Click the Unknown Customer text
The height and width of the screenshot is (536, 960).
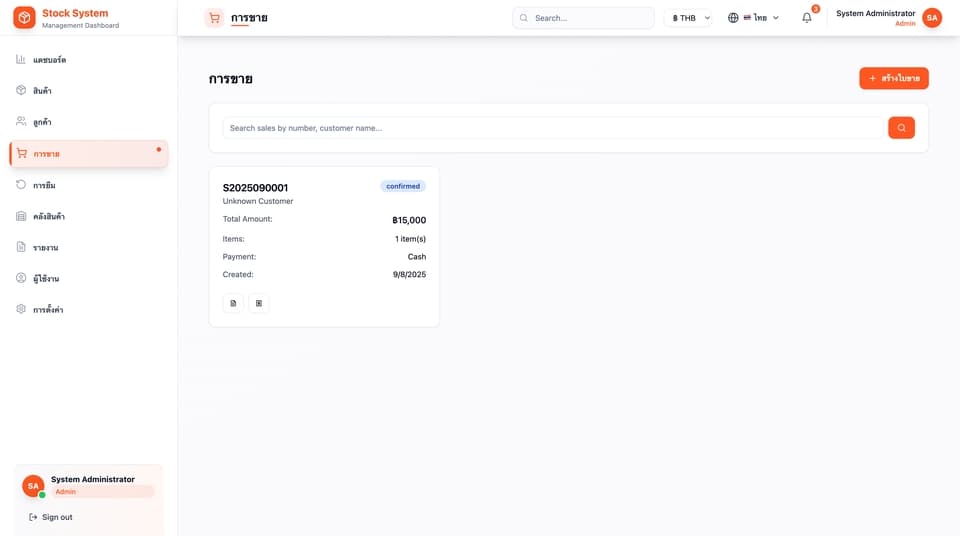[258, 201]
